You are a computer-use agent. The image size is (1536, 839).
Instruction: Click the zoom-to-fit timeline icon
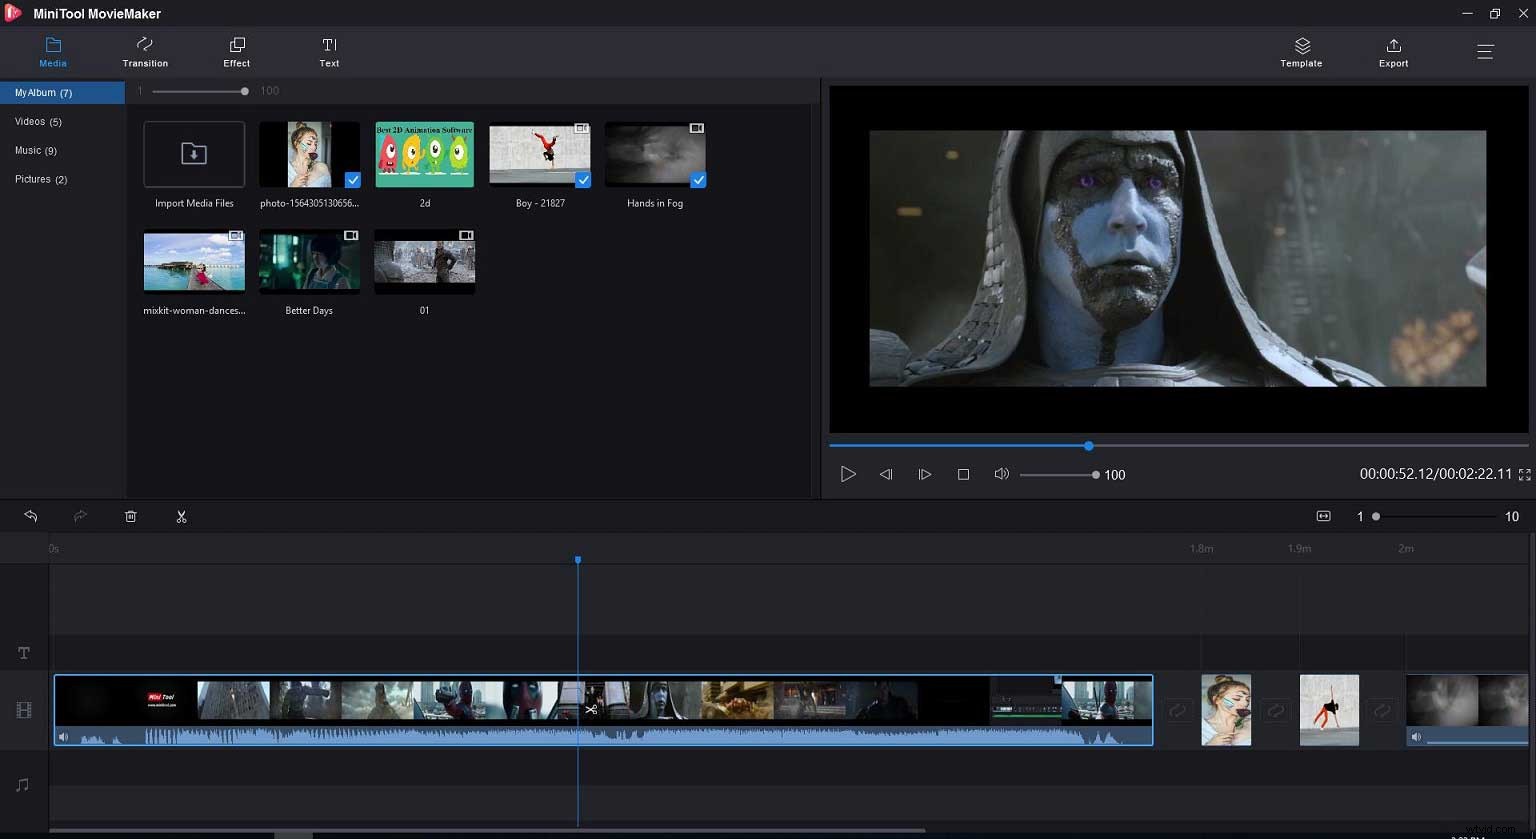coord(1323,516)
